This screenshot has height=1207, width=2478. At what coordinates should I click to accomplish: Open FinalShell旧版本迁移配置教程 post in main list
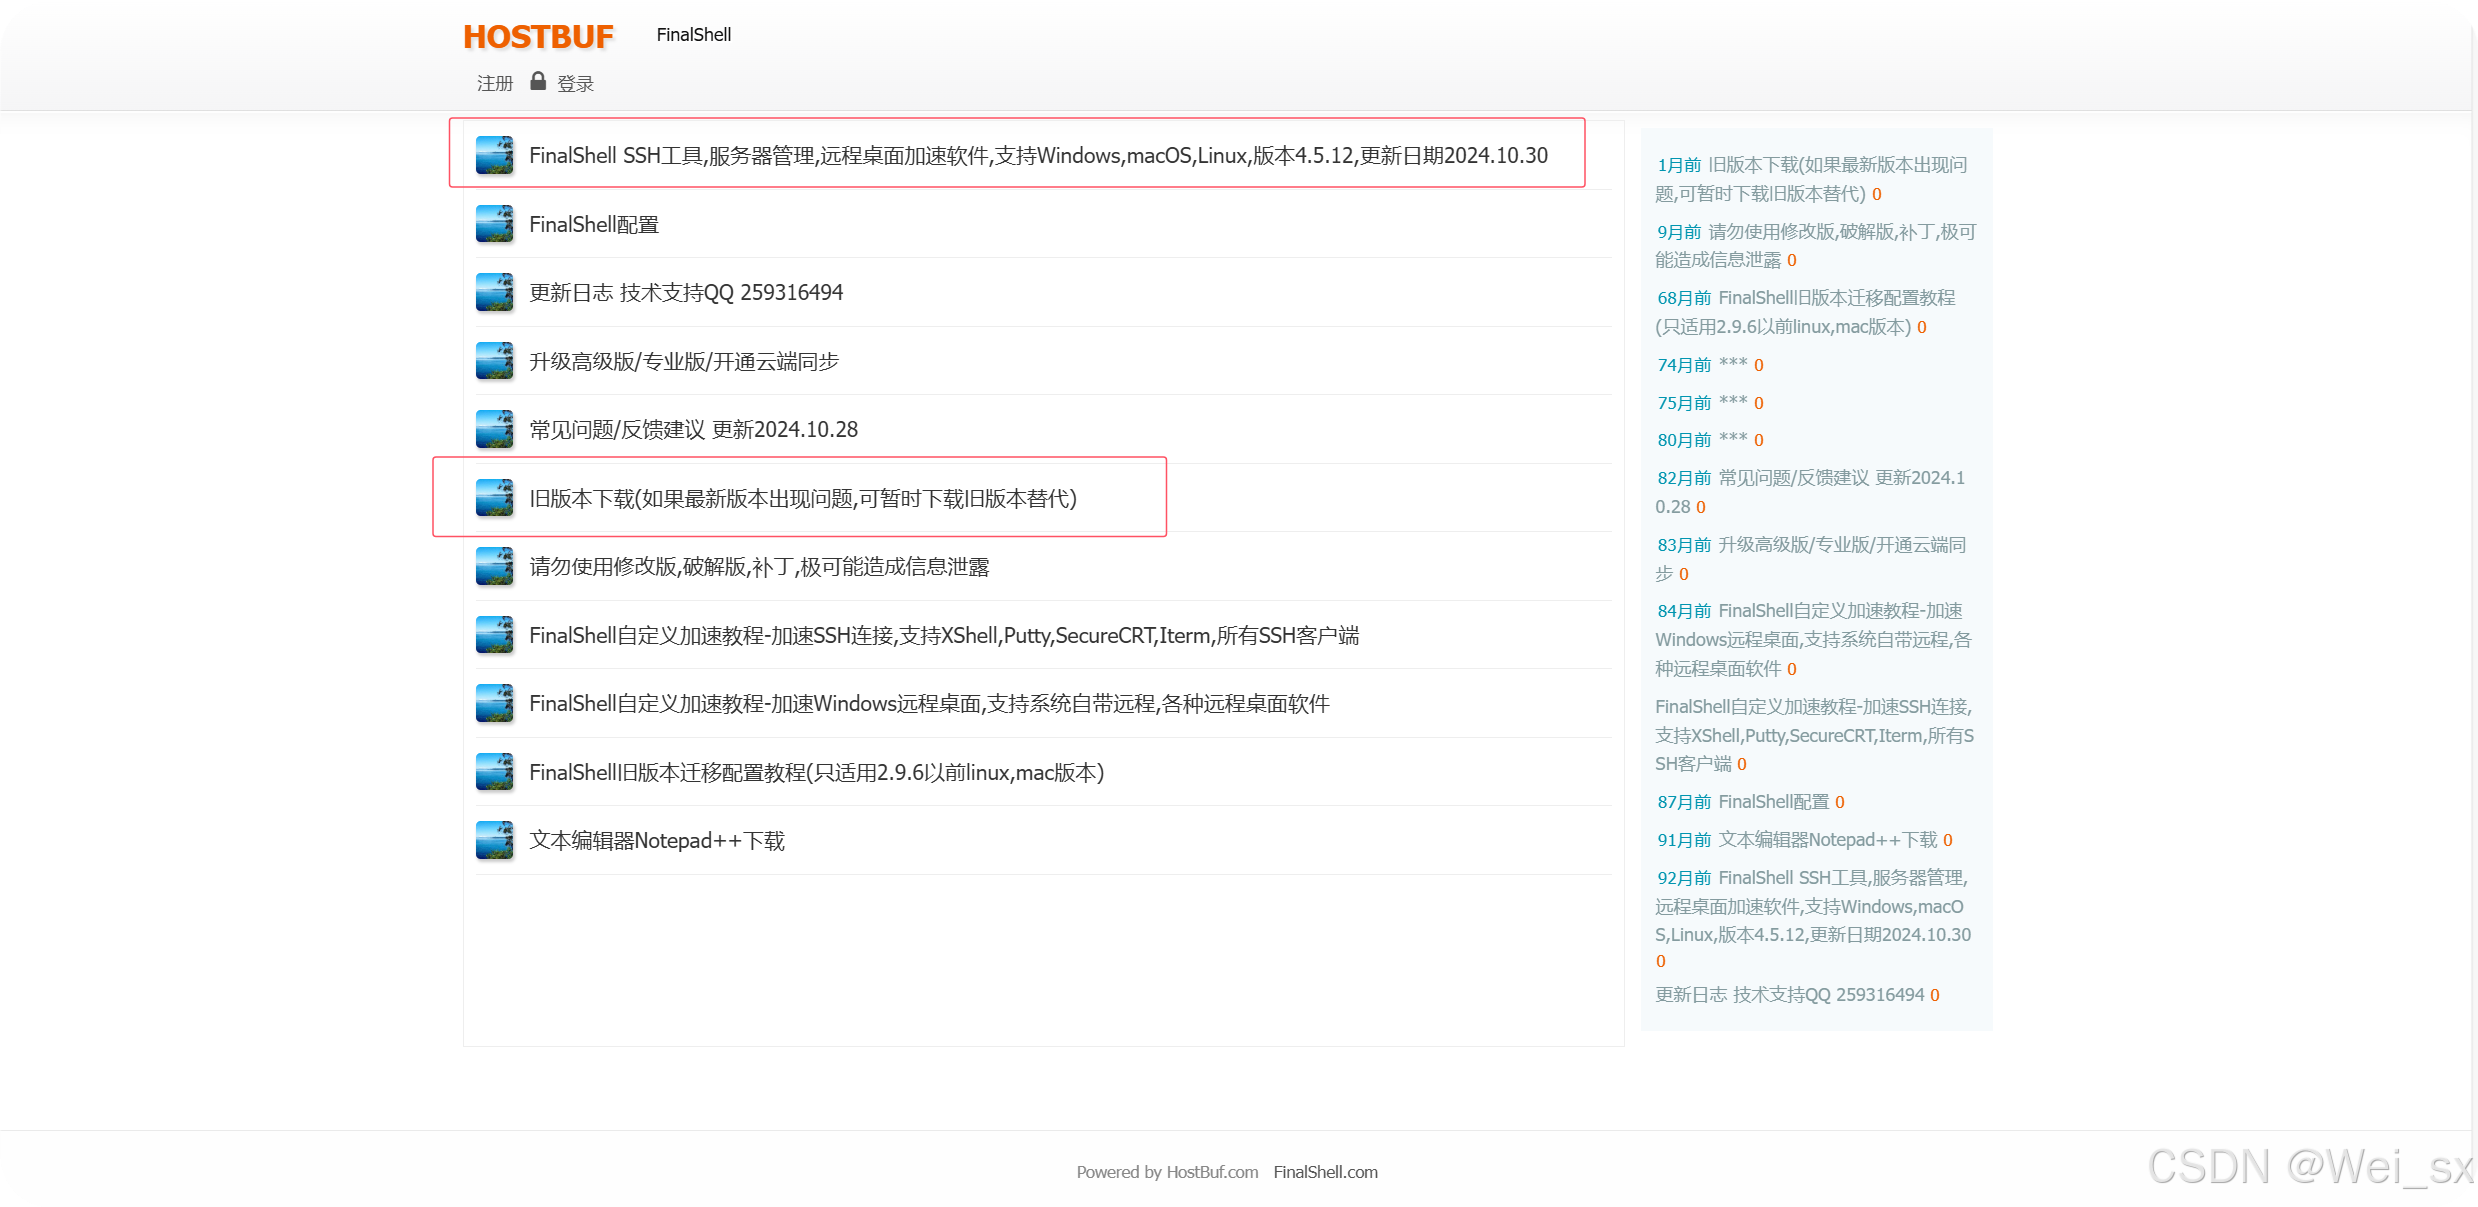point(816,773)
